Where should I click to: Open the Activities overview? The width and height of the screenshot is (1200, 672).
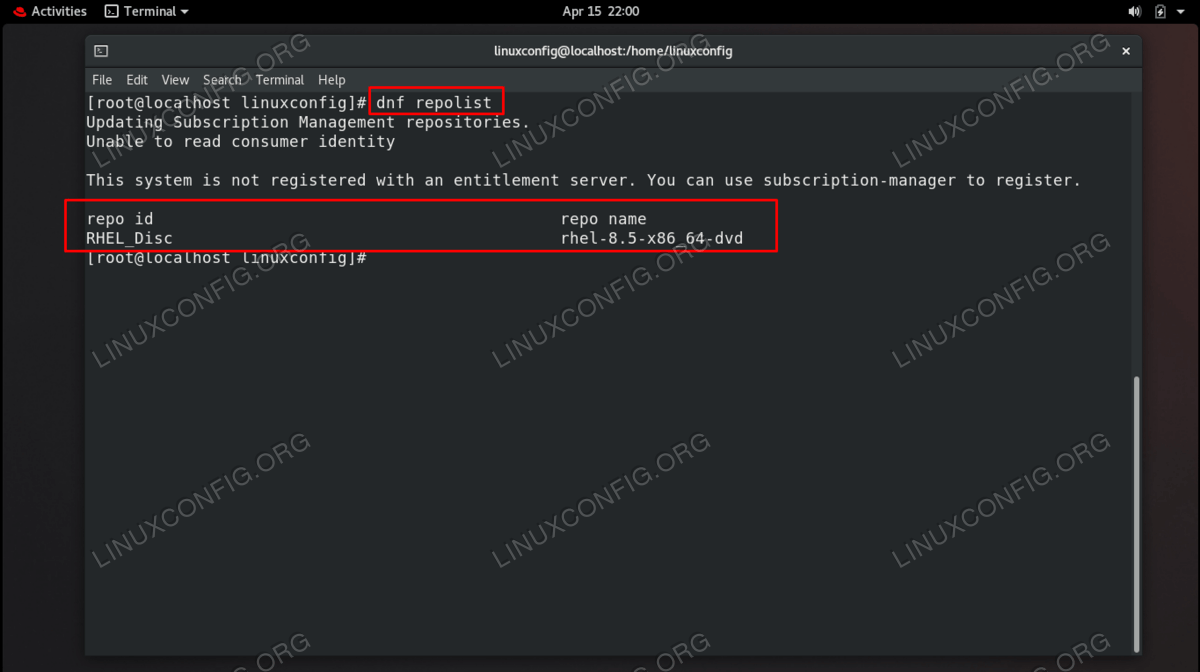pos(59,12)
